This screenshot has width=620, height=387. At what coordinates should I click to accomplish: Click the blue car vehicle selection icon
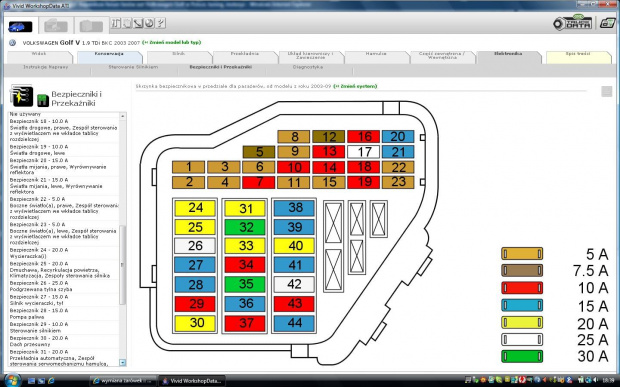[20, 26]
